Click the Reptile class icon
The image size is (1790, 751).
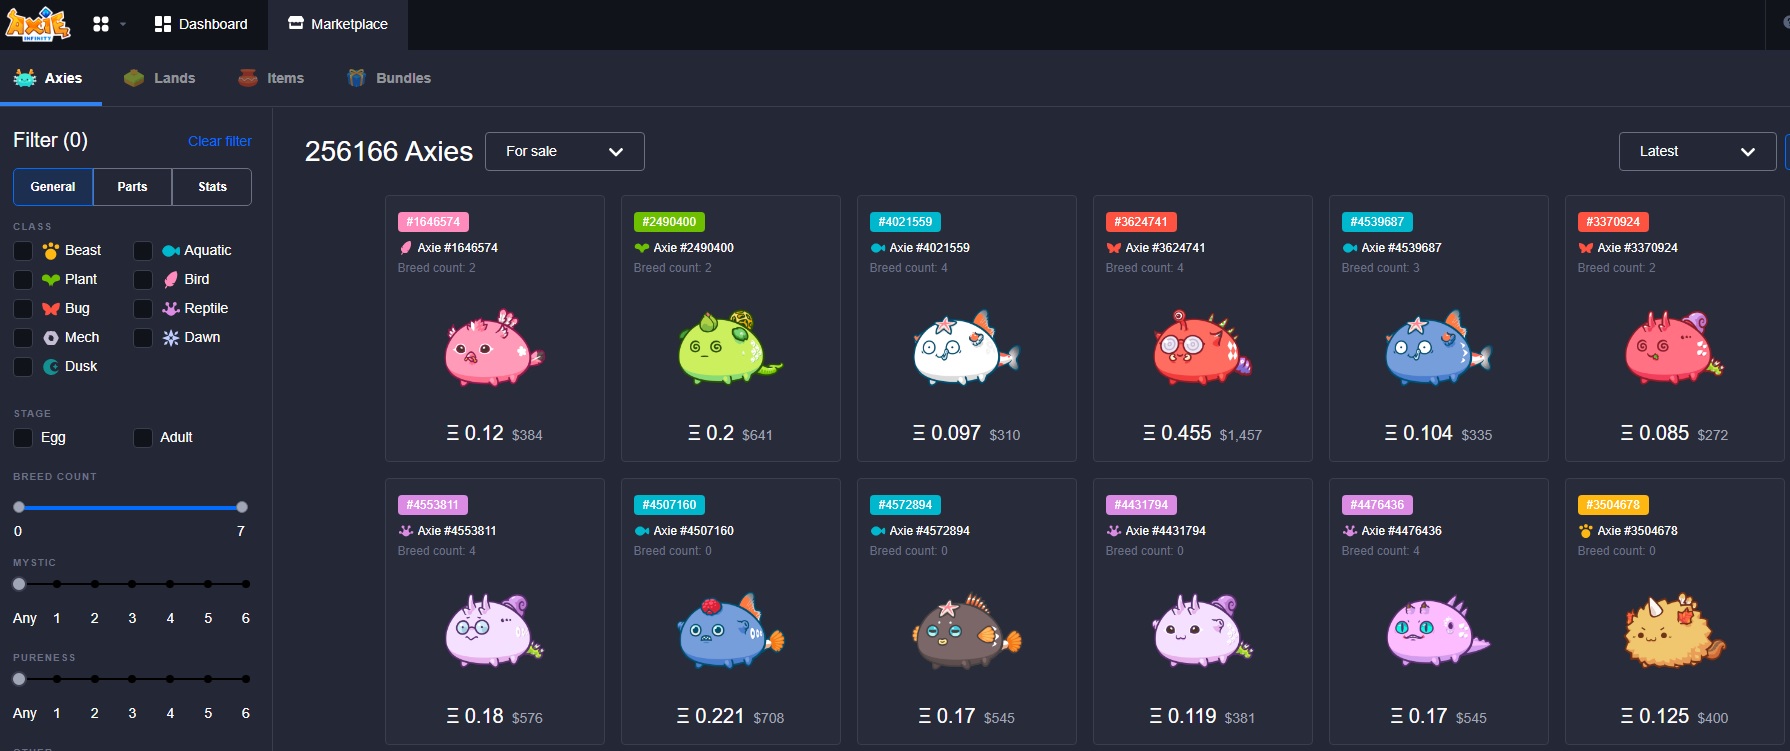[x=171, y=308]
